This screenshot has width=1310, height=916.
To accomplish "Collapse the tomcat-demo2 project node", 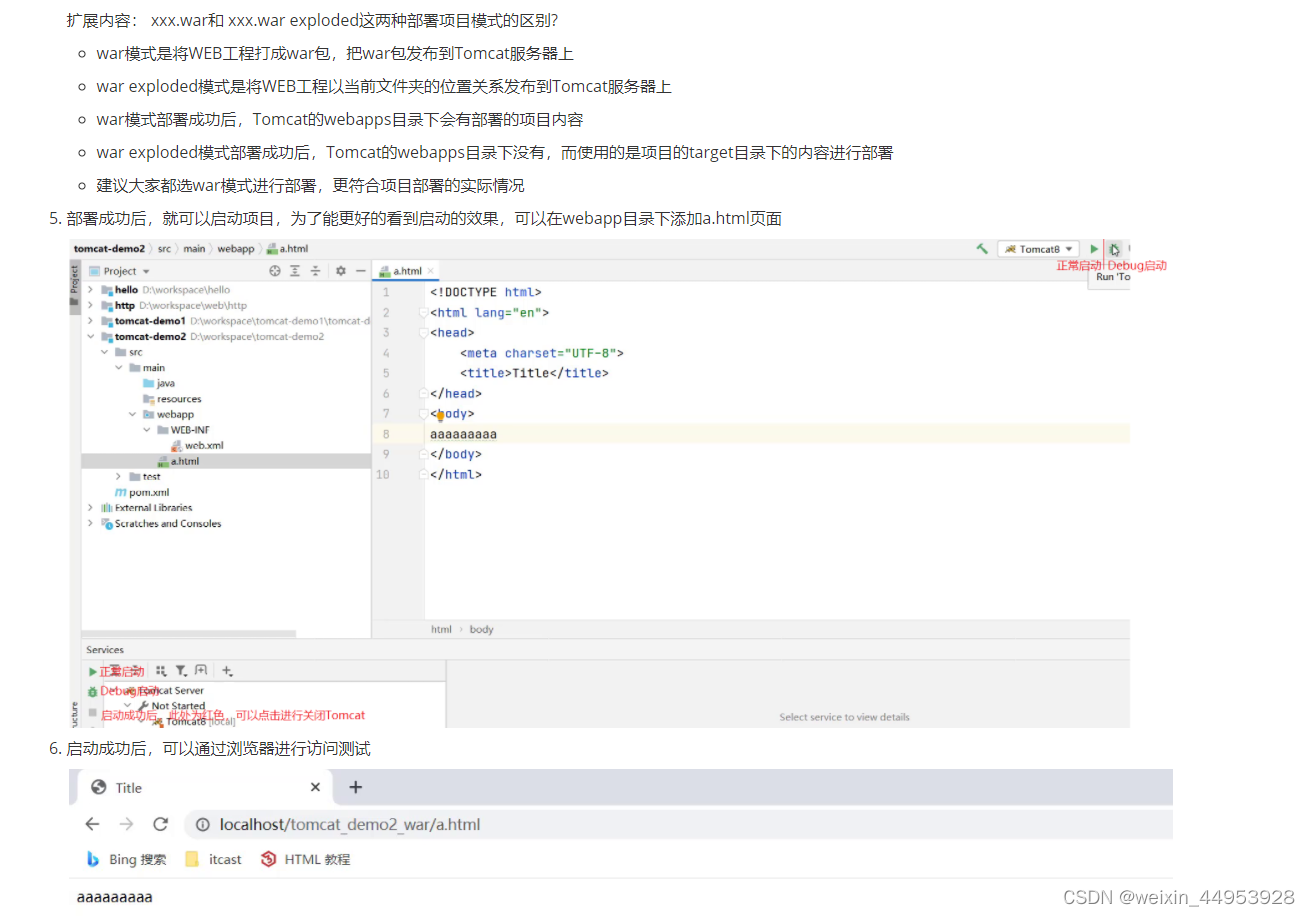I will point(91,337).
